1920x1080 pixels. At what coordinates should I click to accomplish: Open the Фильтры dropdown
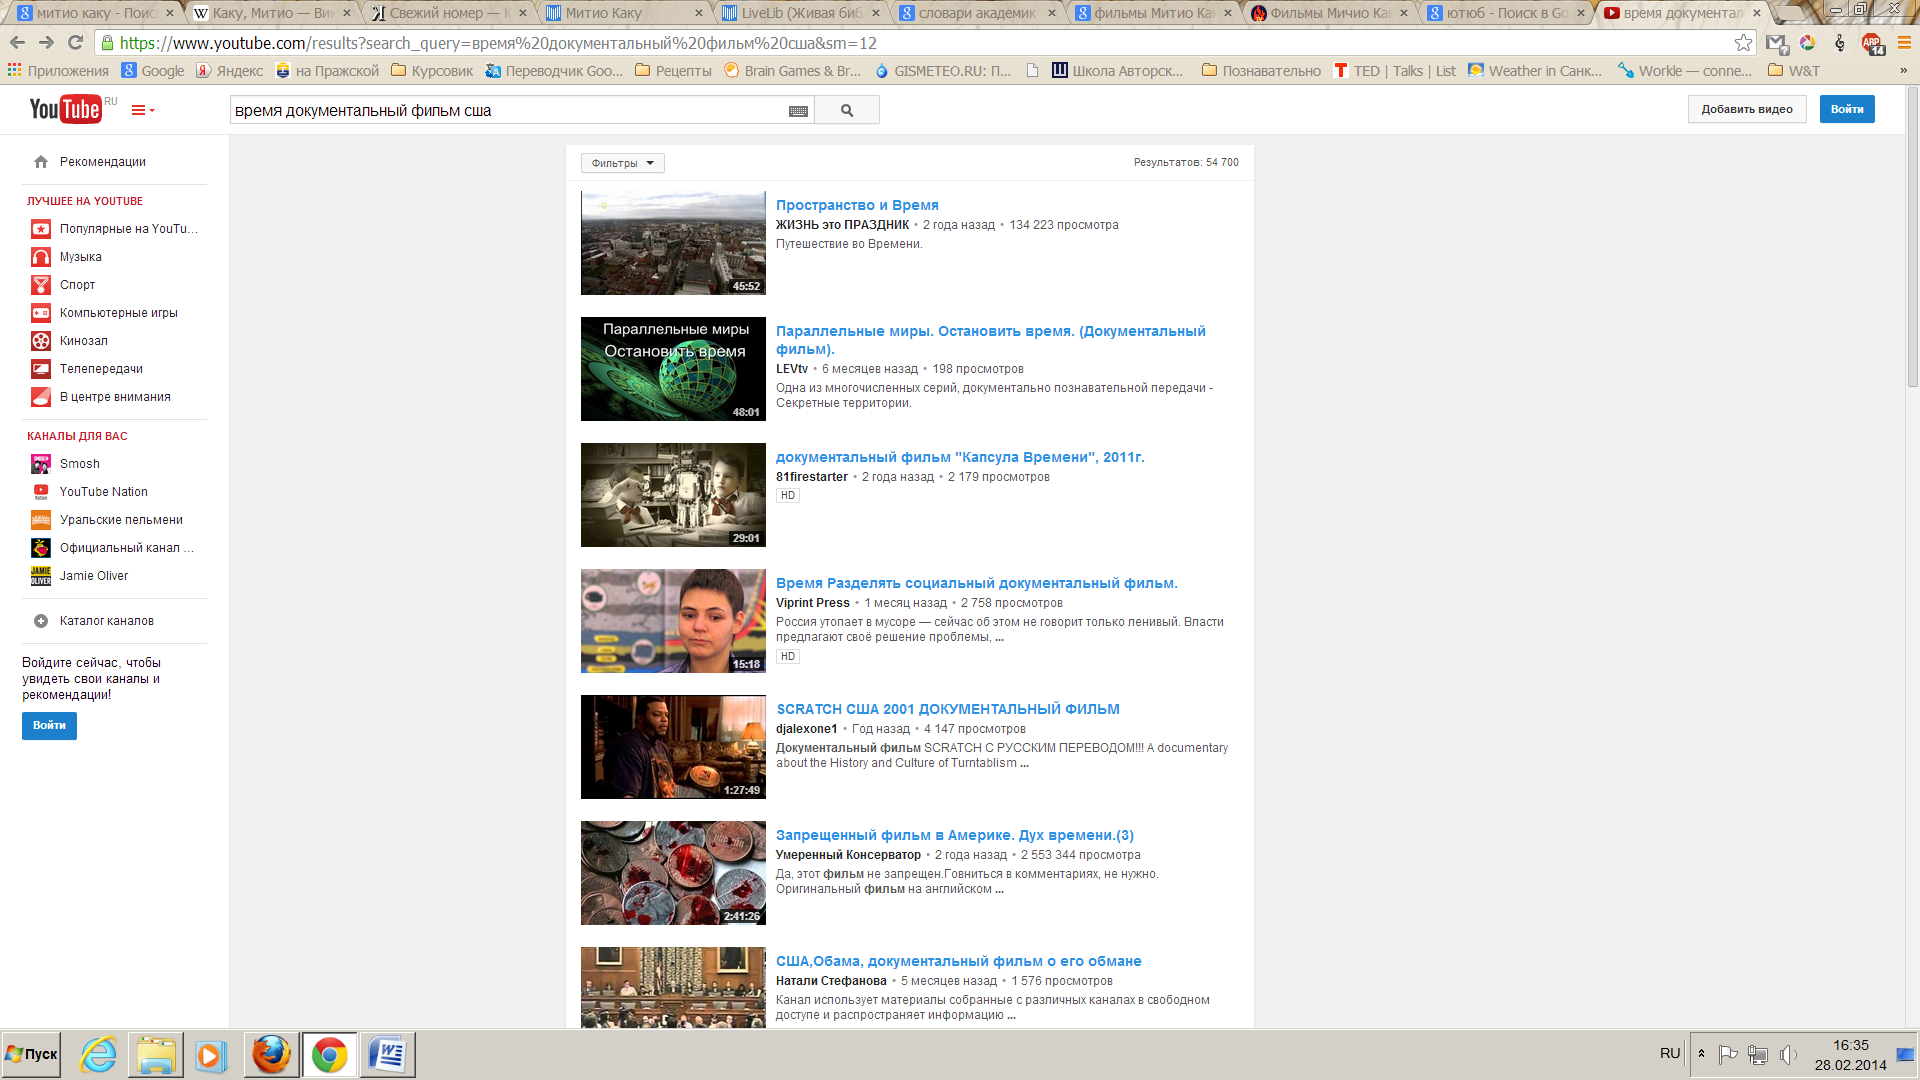tap(622, 163)
